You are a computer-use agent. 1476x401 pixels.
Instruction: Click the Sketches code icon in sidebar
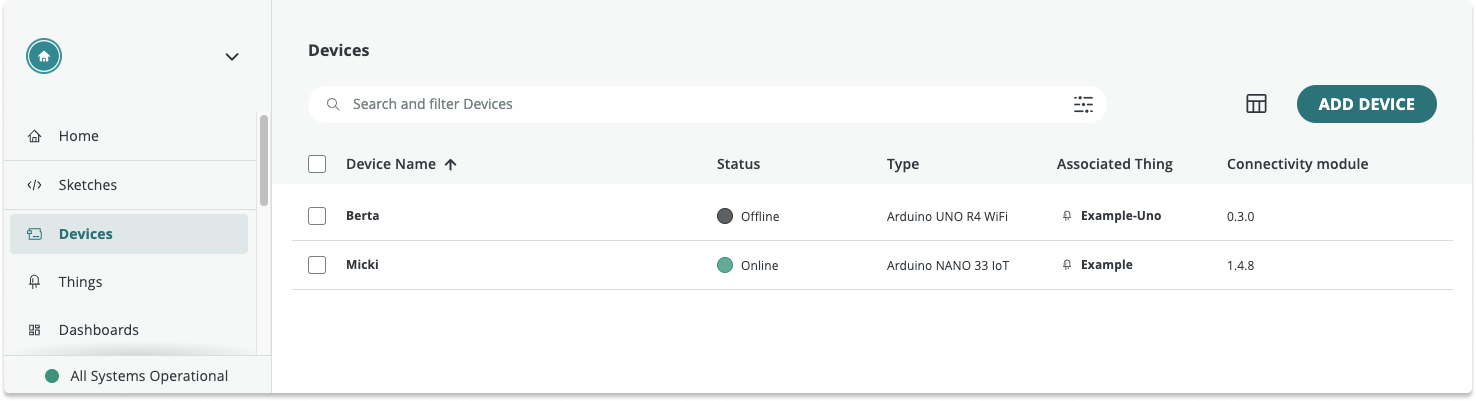(x=35, y=185)
